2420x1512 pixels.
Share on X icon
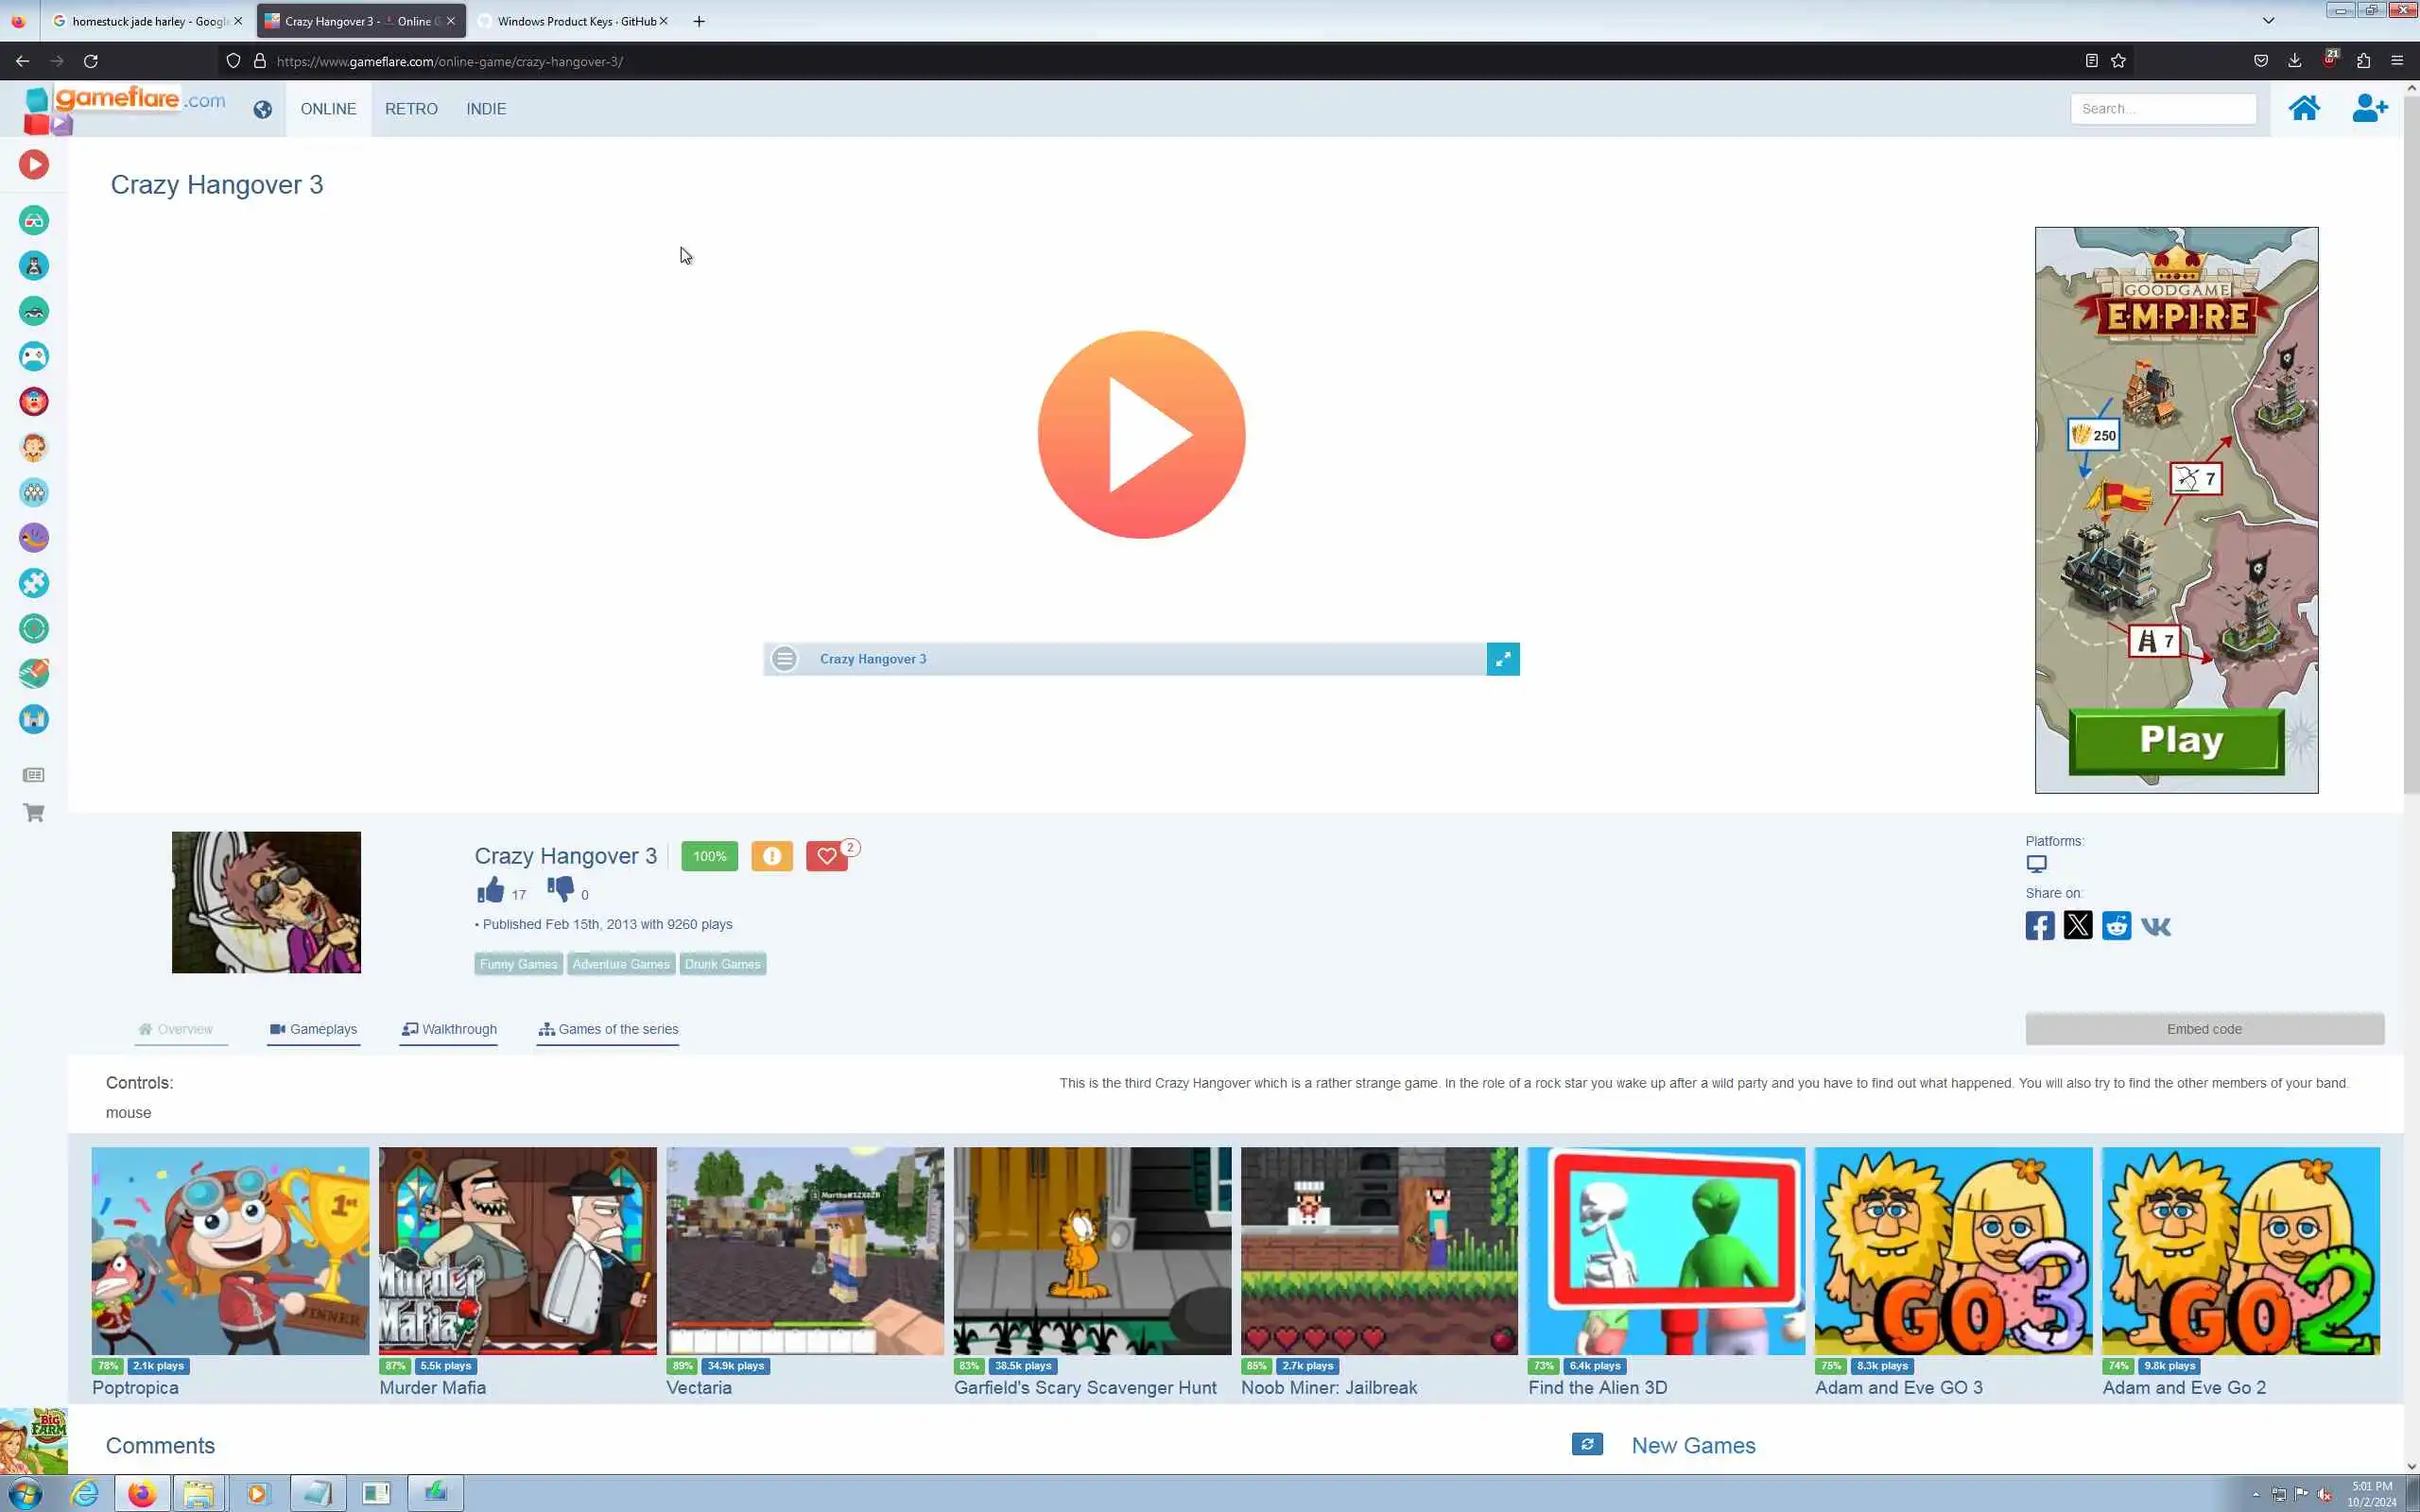(x=2077, y=926)
